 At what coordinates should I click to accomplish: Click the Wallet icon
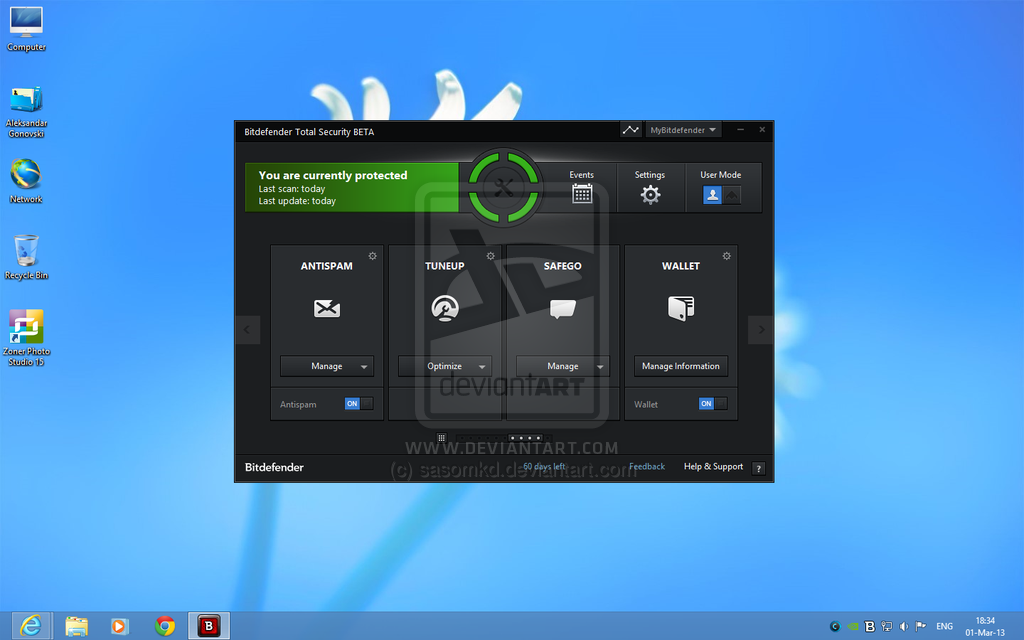[x=680, y=308]
